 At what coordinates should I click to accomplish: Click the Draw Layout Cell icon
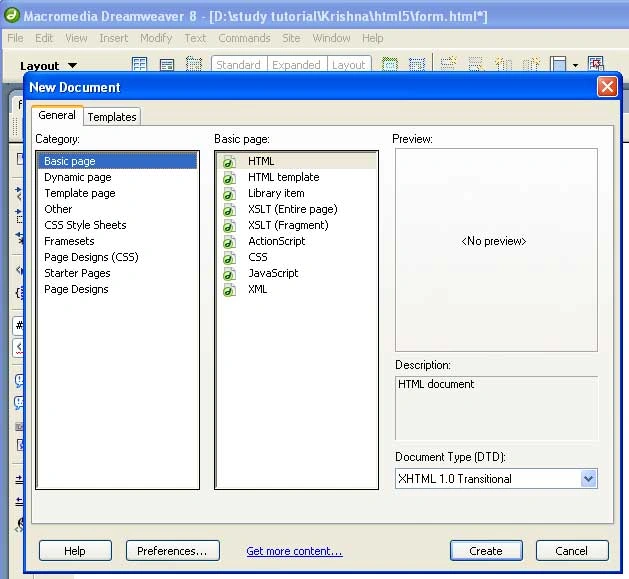coord(417,64)
